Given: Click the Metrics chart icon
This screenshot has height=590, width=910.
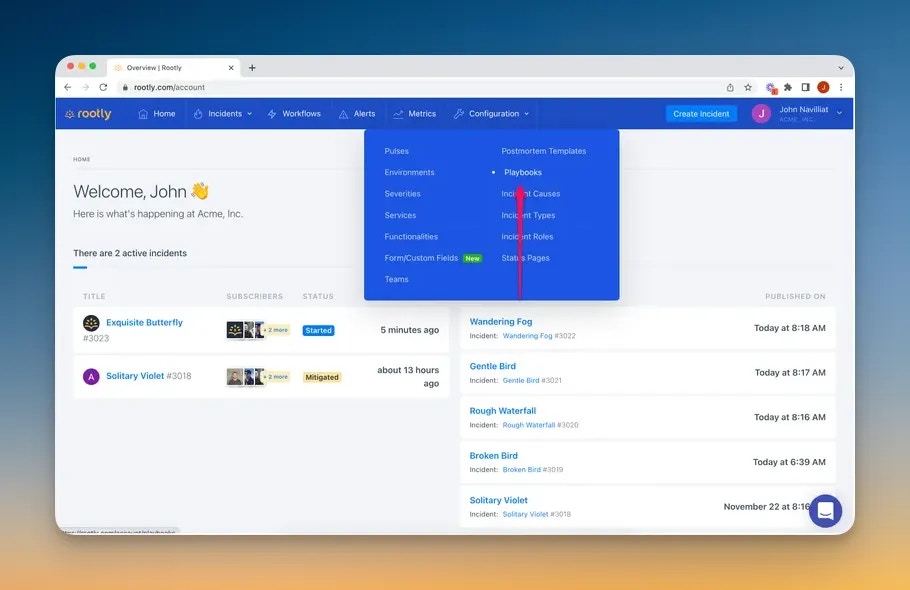Looking at the screenshot, I should [398, 114].
